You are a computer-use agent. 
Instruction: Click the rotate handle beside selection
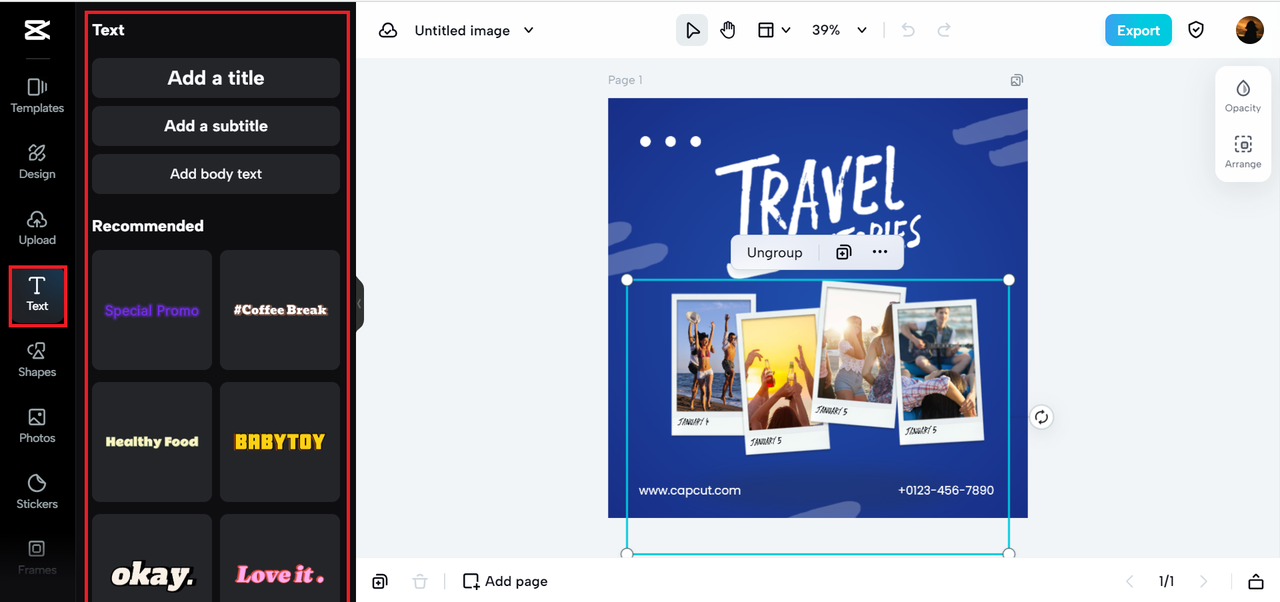tap(1041, 417)
